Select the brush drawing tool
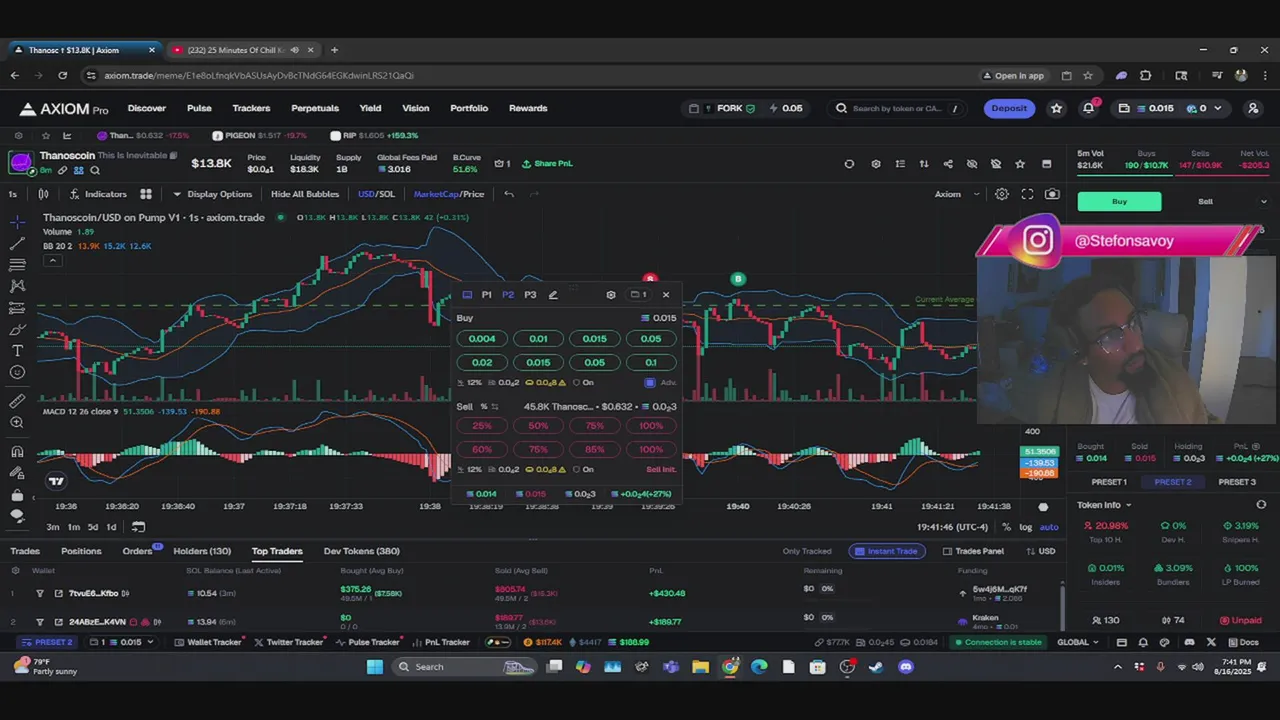The image size is (1280, 720). click(x=17, y=329)
